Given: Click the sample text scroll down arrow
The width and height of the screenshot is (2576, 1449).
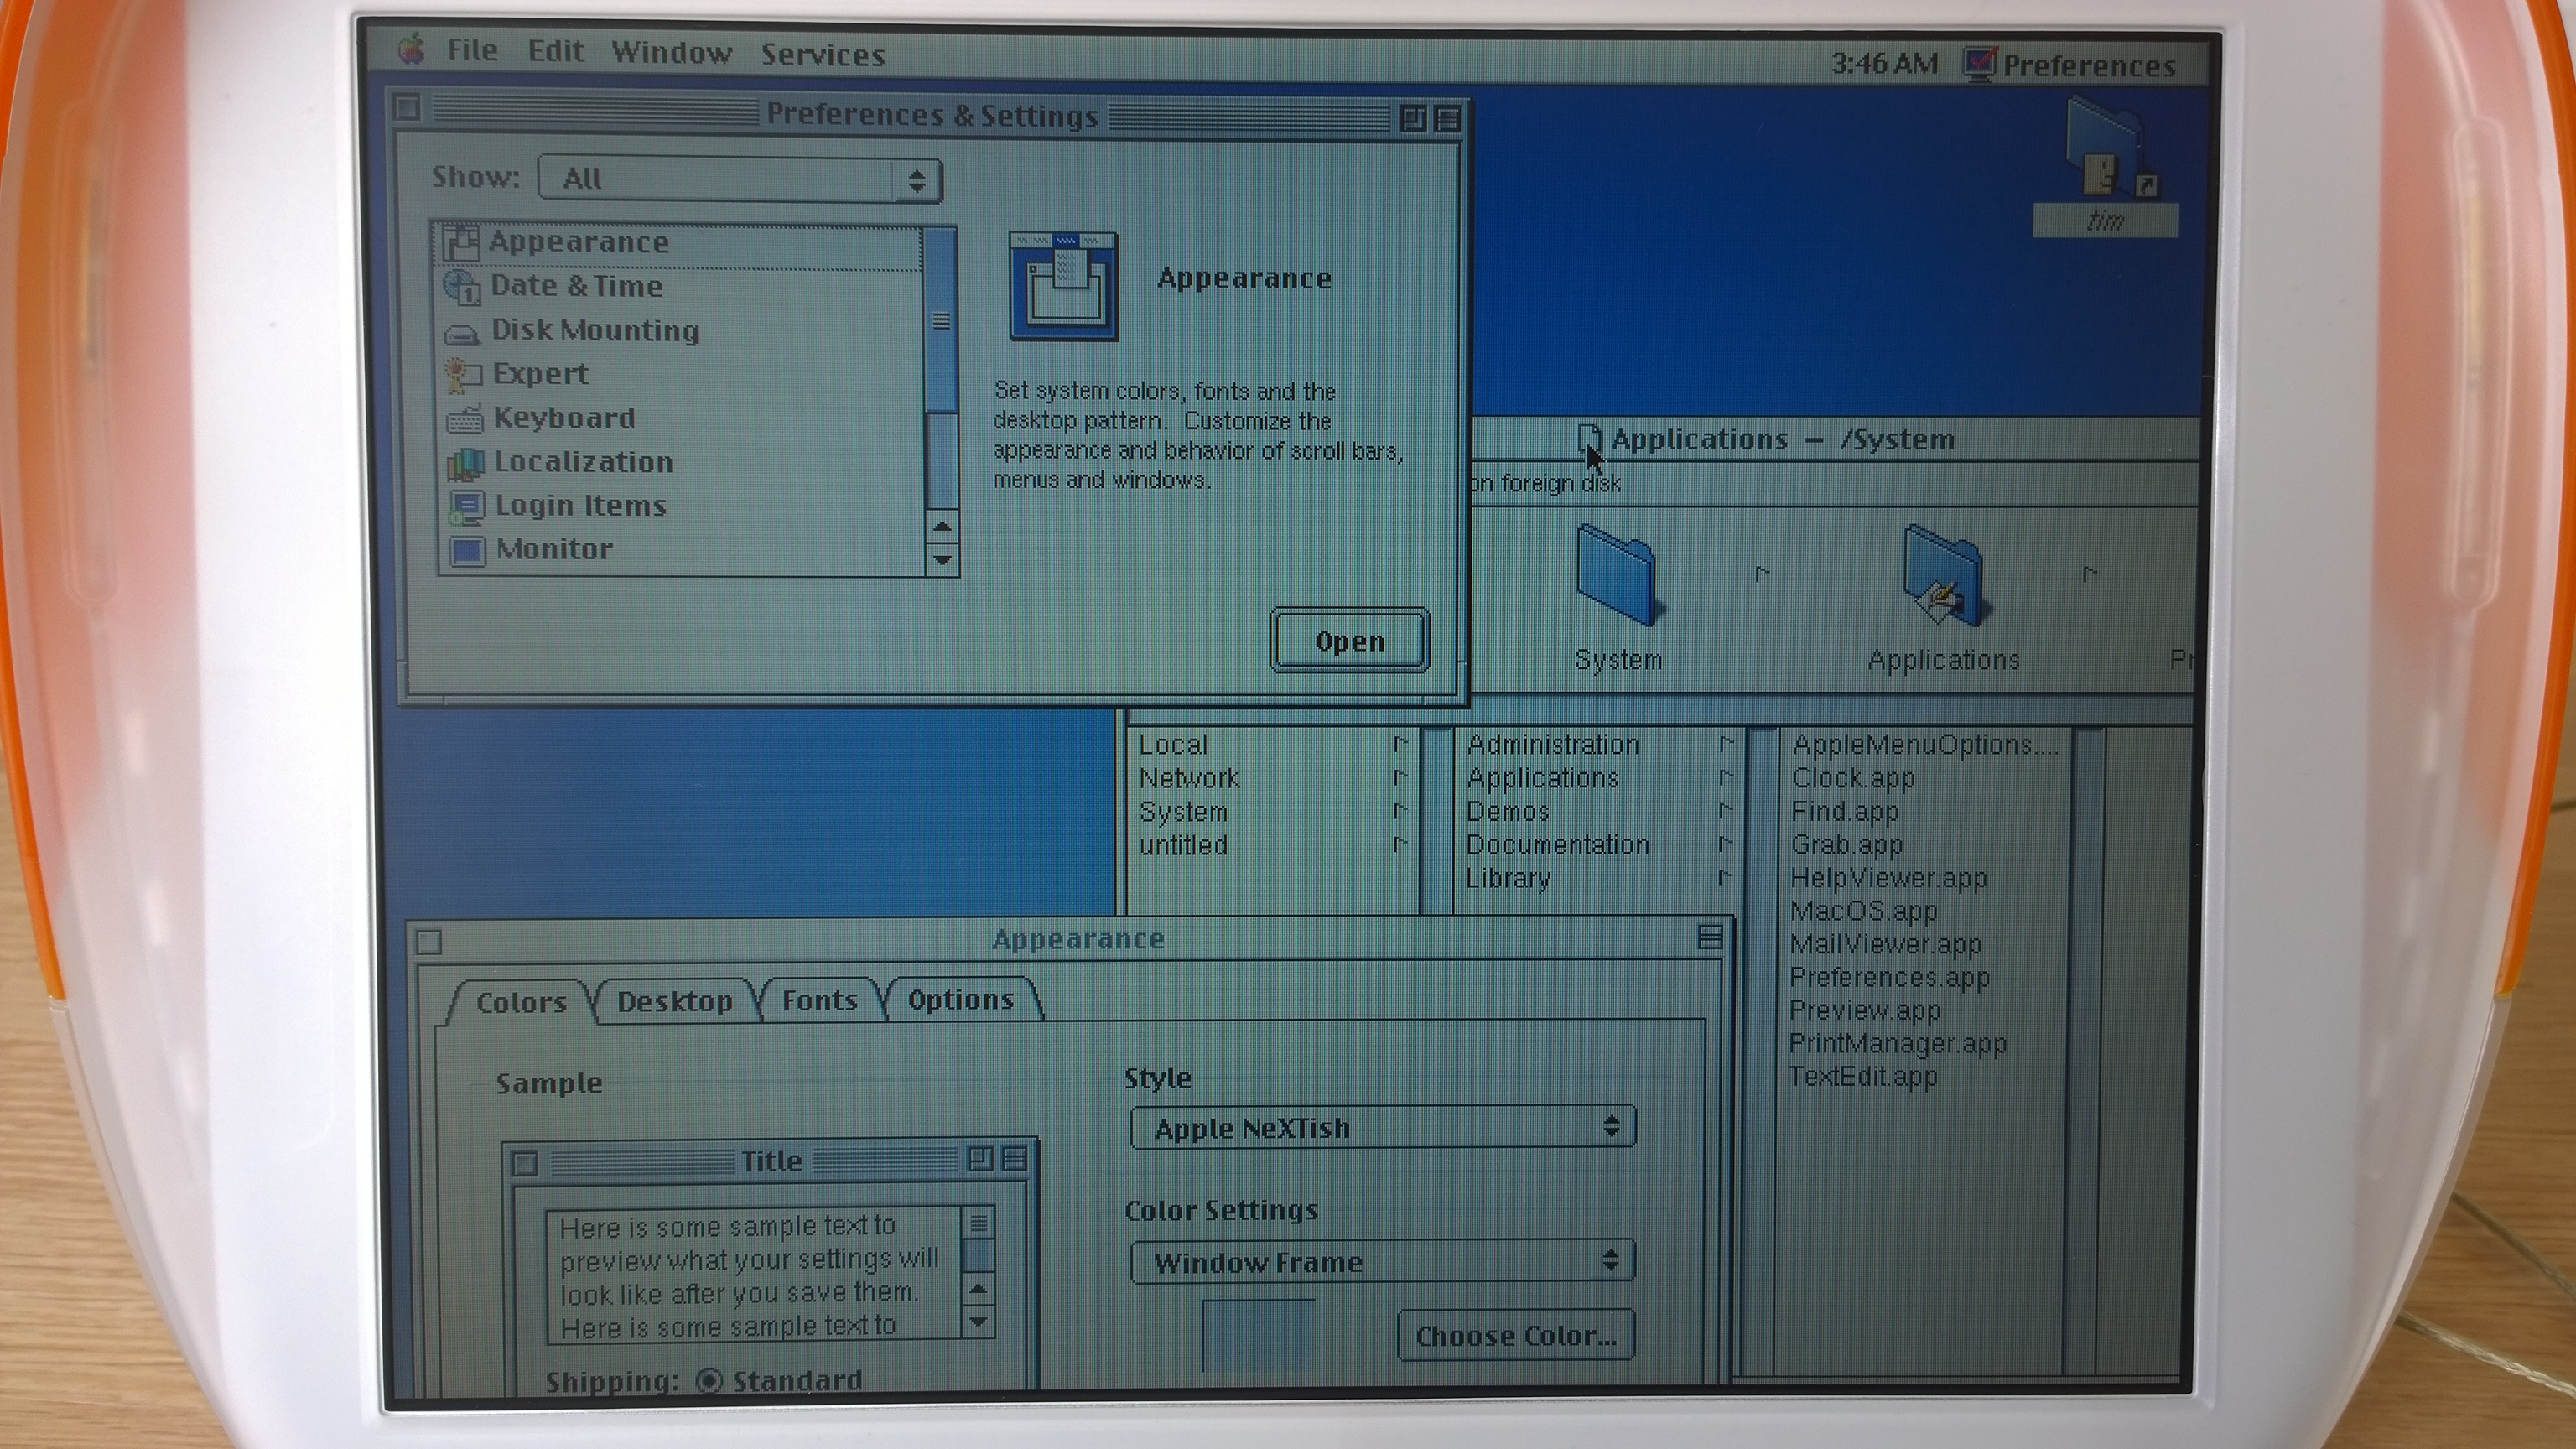Looking at the screenshot, I should pyautogui.click(x=978, y=1322).
